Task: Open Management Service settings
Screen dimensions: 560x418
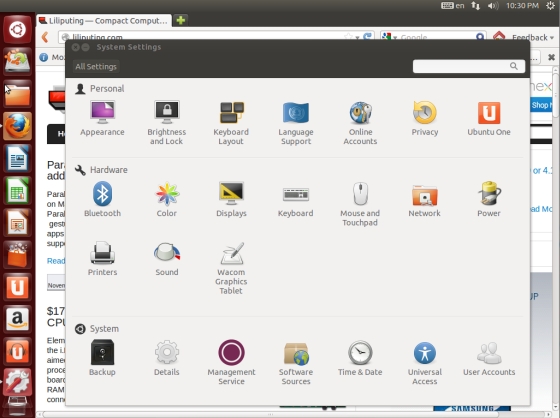Action: tap(231, 362)
